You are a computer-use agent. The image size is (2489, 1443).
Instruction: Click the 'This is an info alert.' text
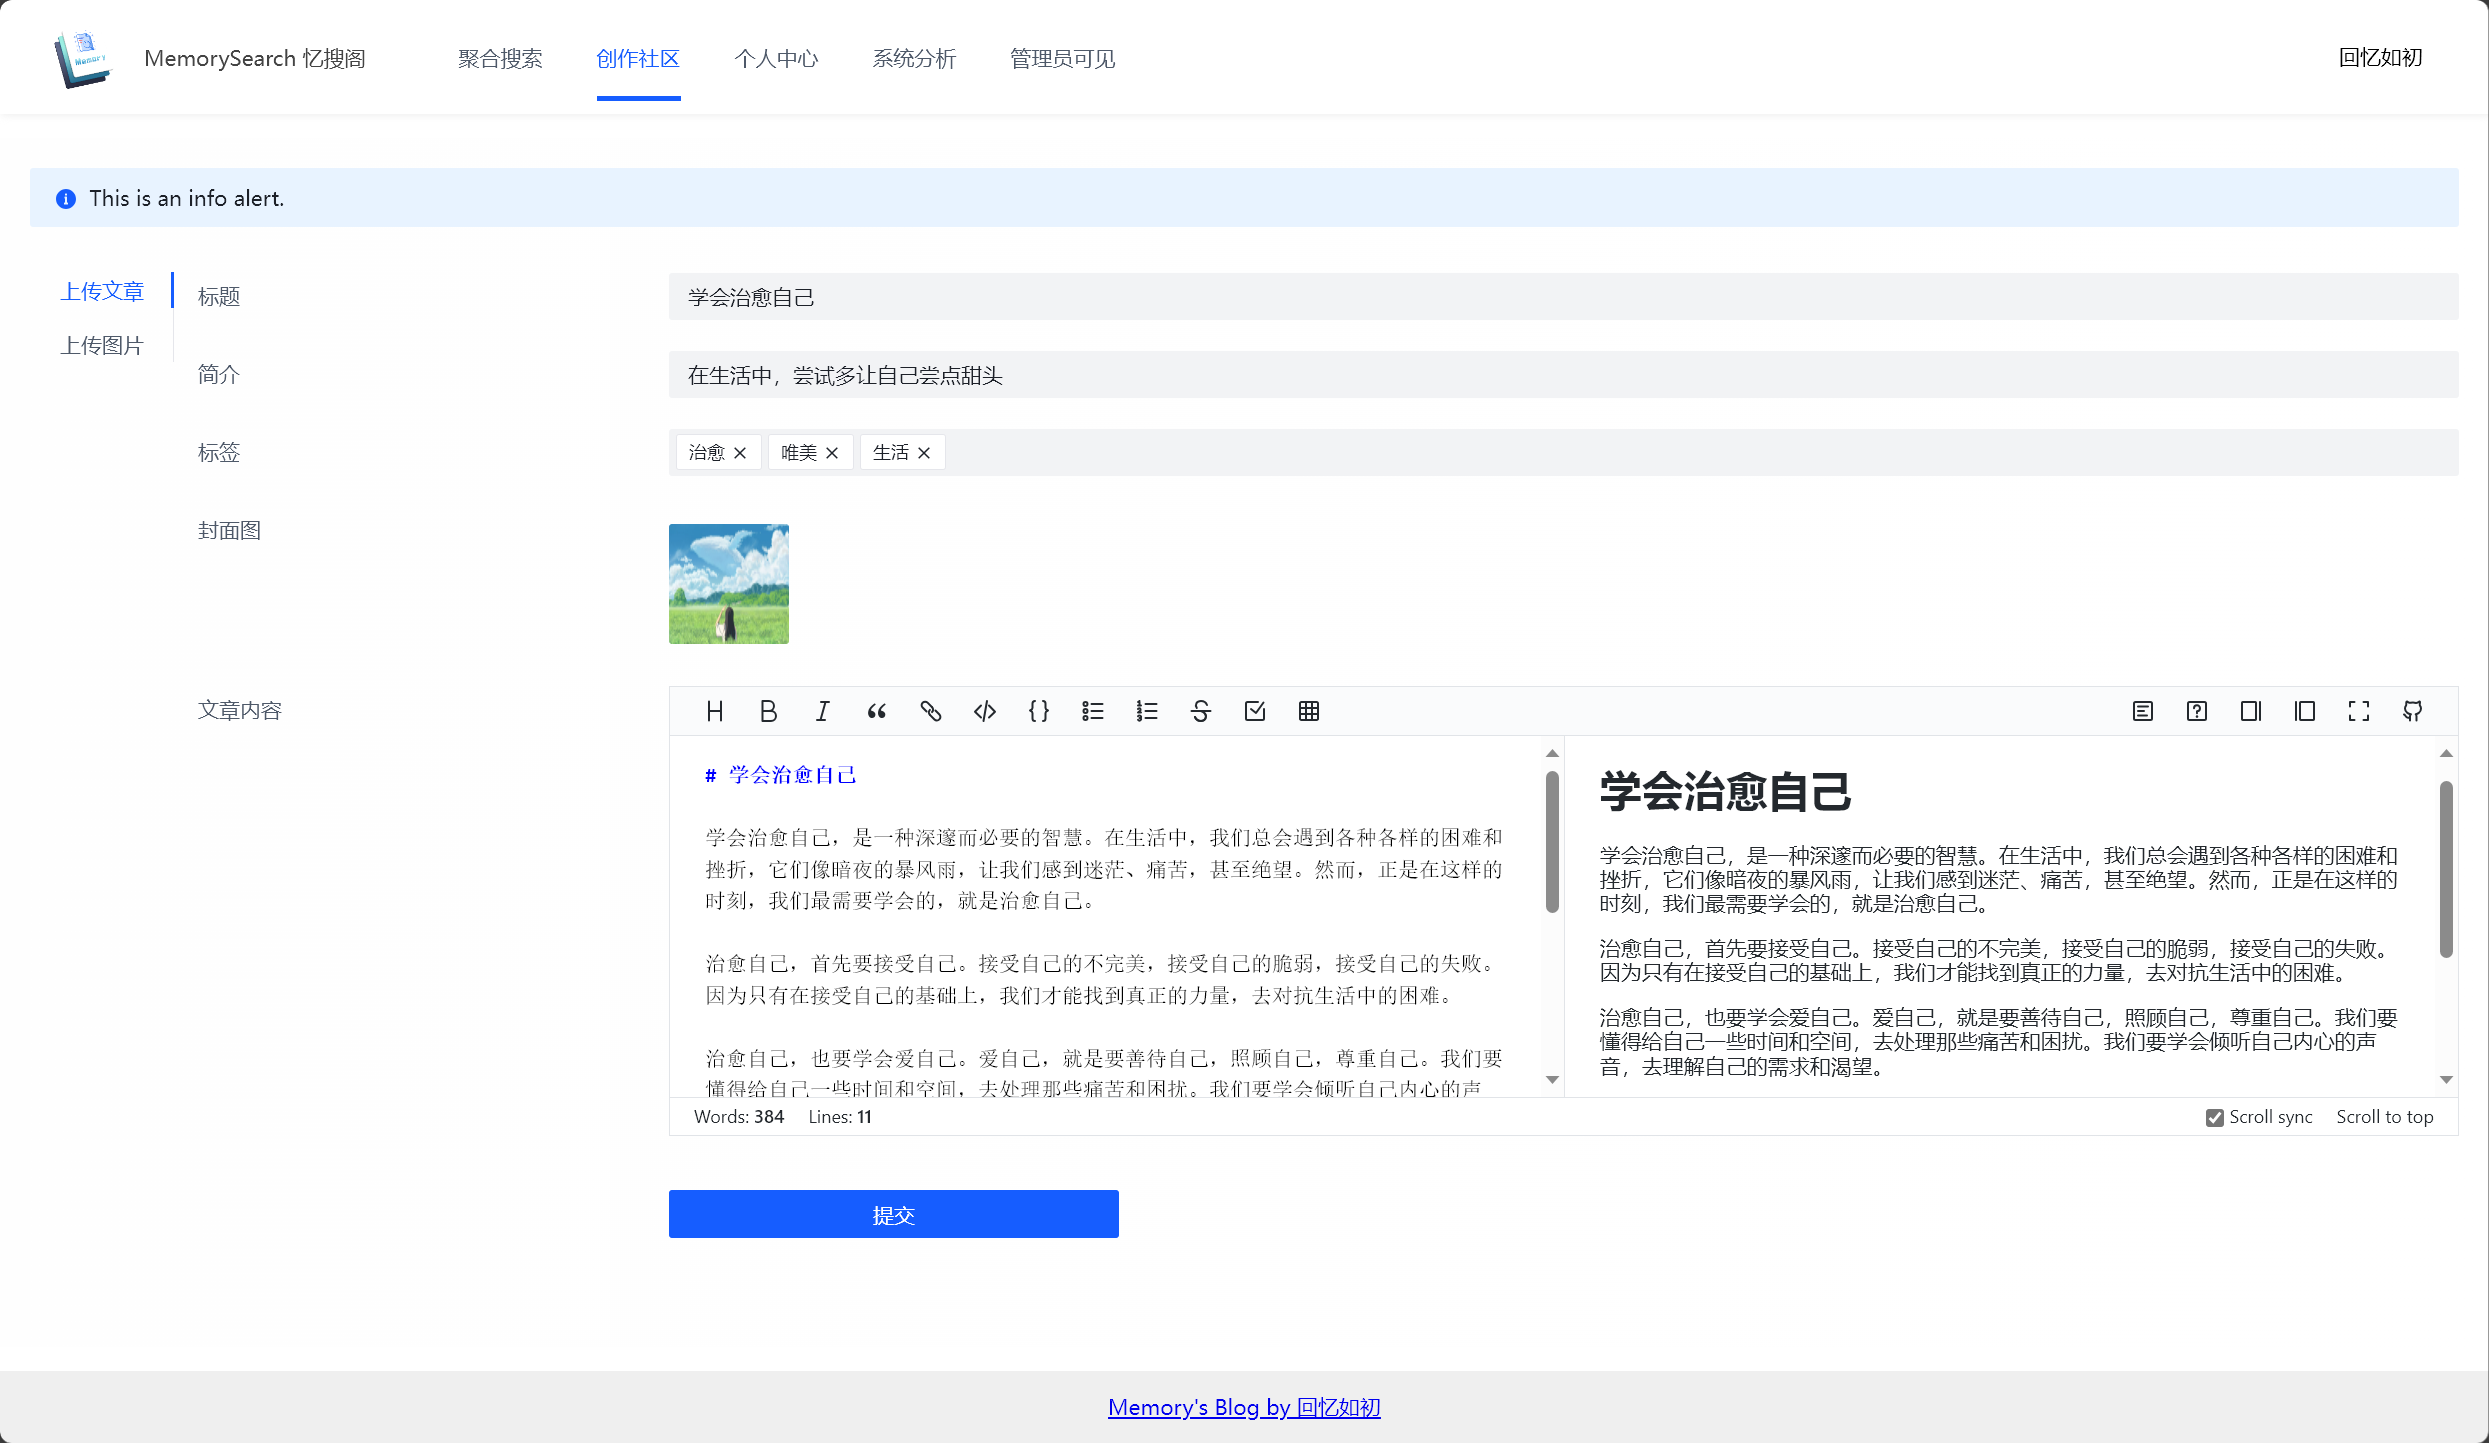(x=187, y=199)
